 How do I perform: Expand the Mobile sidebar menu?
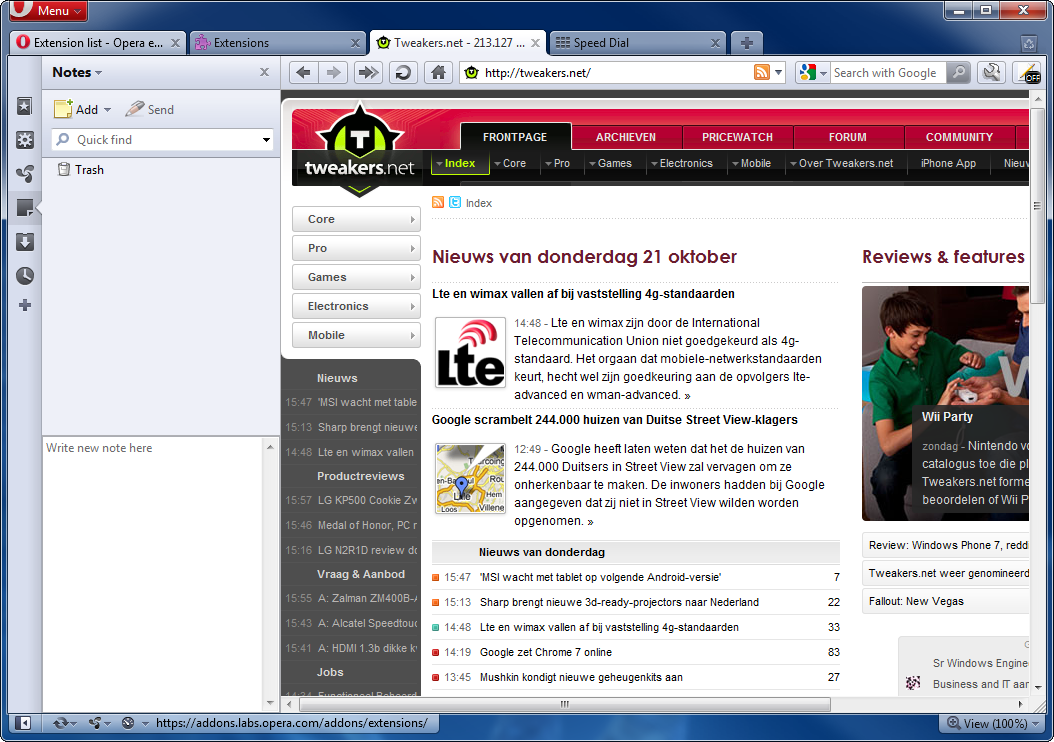click(x=356, y=335)
